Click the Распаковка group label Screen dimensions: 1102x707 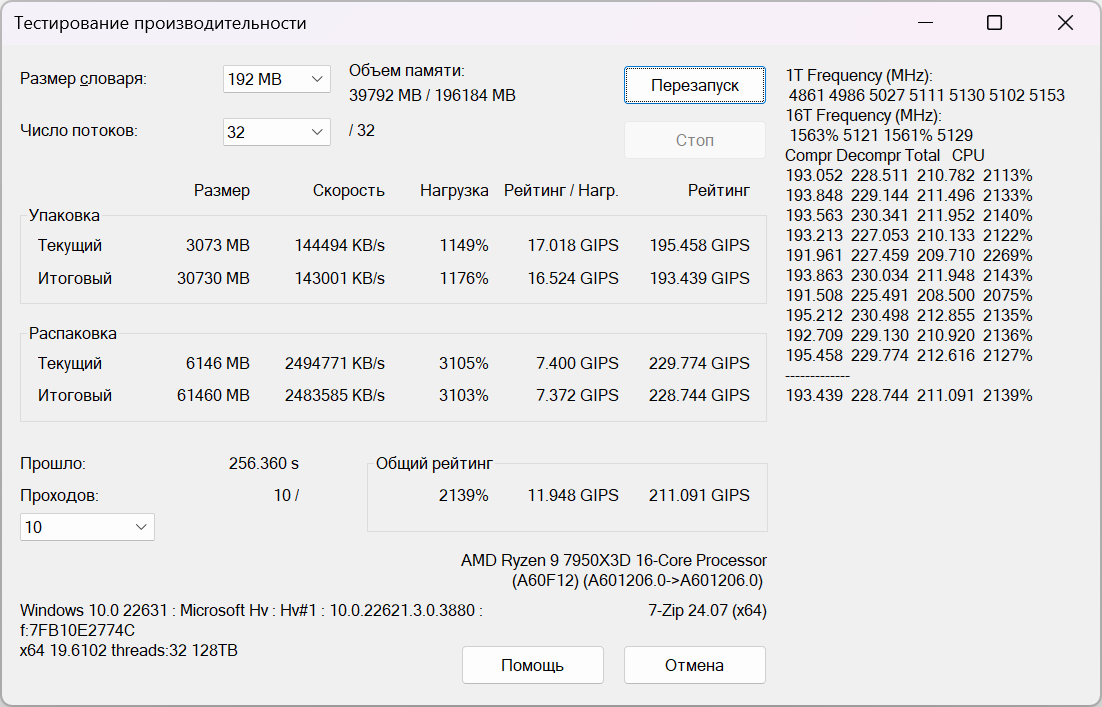point(72,333)
